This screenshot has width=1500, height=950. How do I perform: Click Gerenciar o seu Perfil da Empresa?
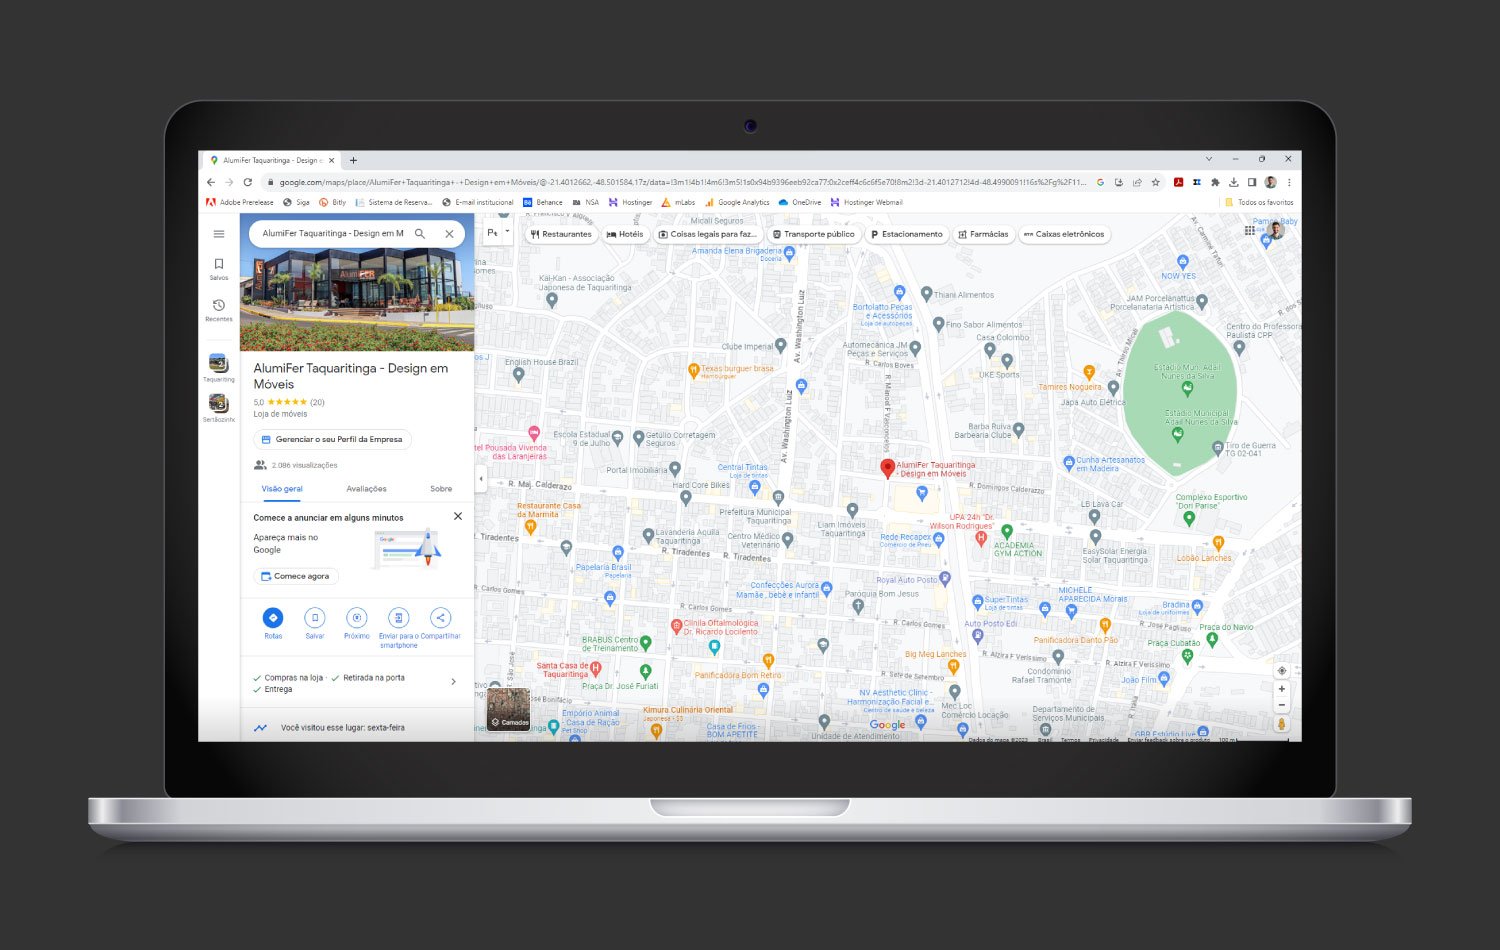332,439
